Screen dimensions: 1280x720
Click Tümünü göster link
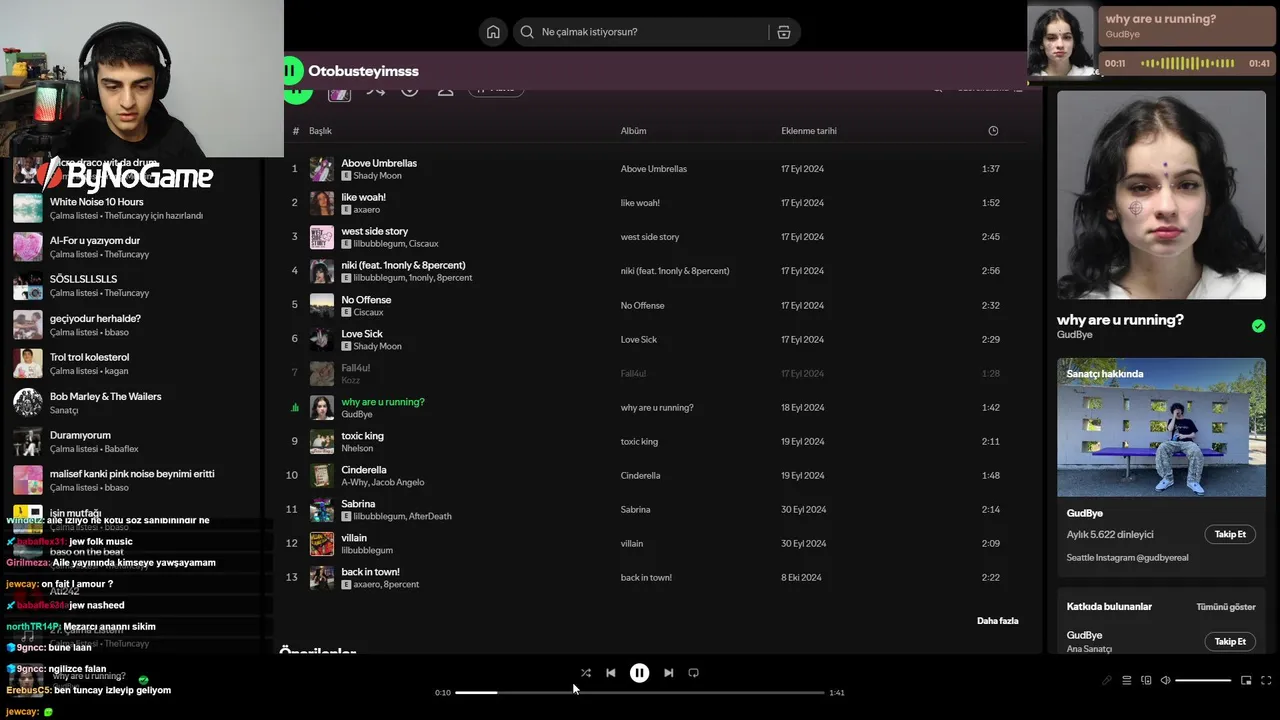pos(1226,607)
